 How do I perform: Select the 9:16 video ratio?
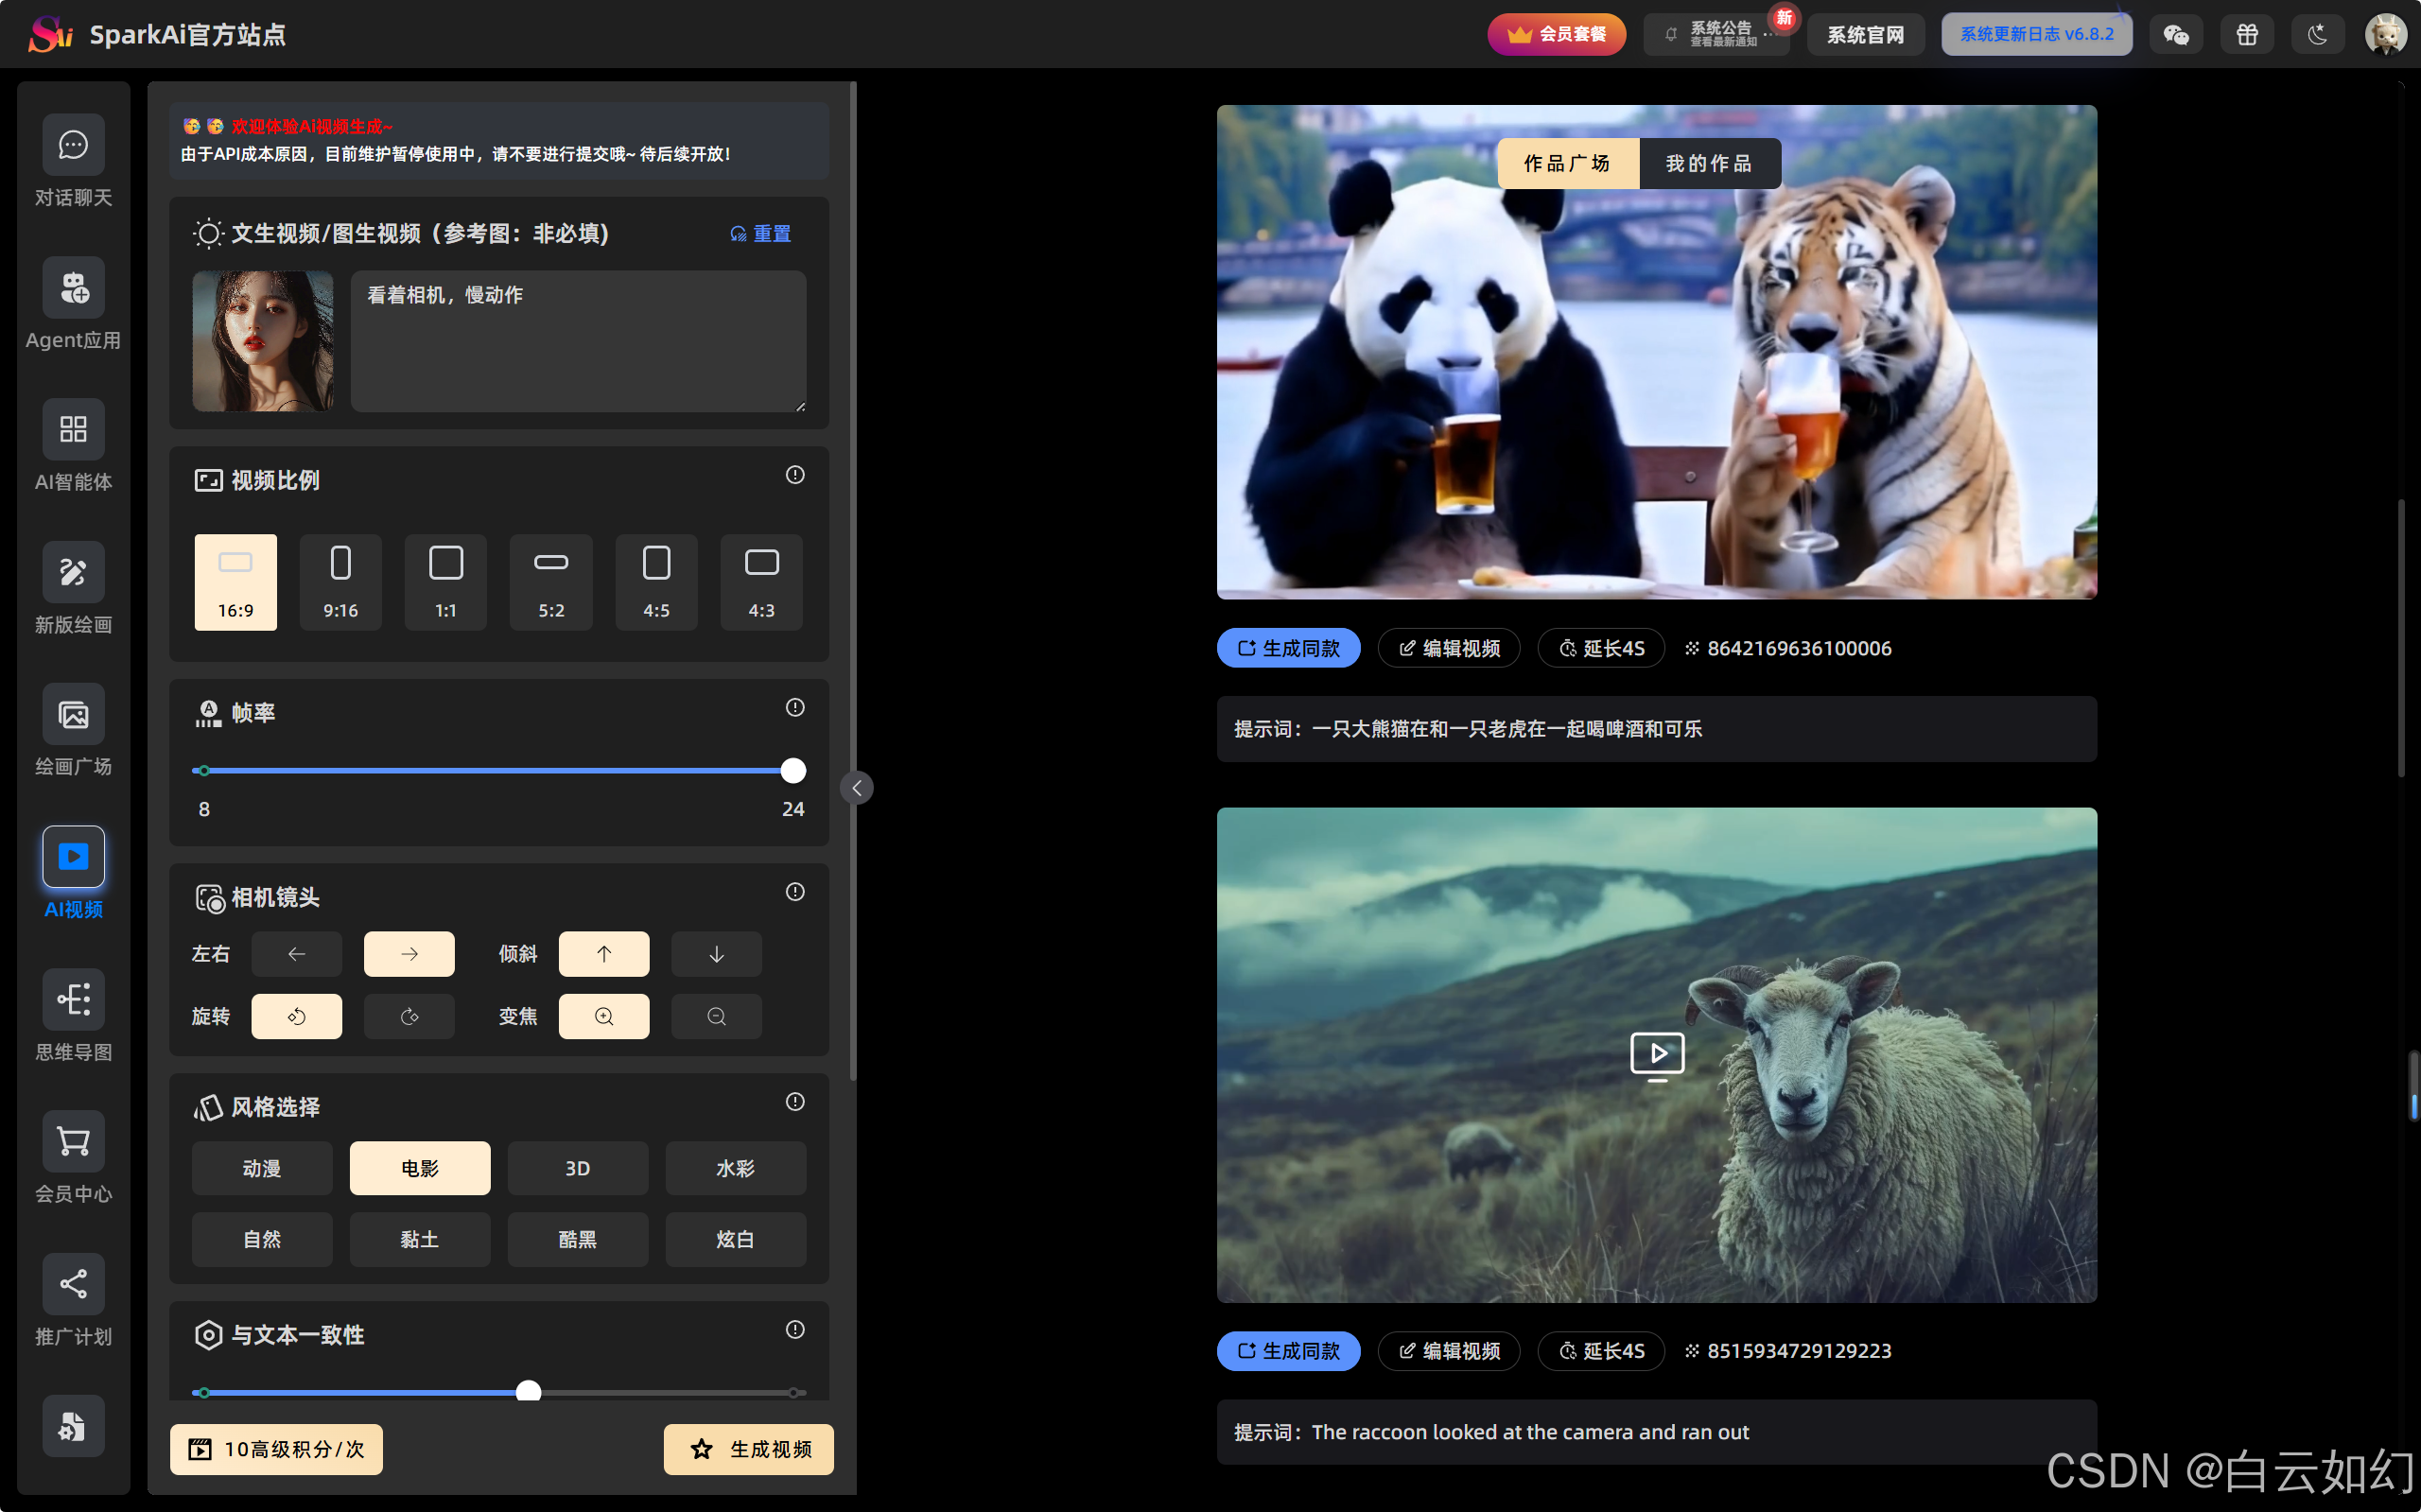[x=340, y=581]
